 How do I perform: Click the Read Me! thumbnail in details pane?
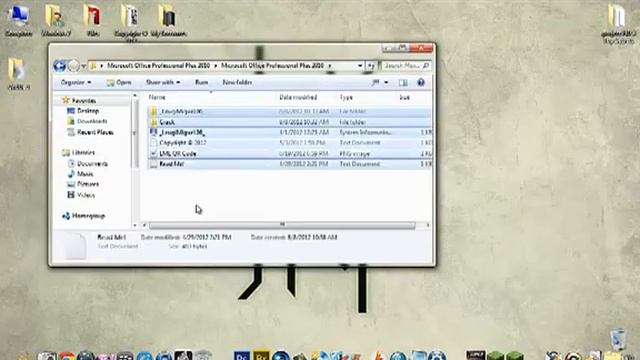tap(76, 247)
